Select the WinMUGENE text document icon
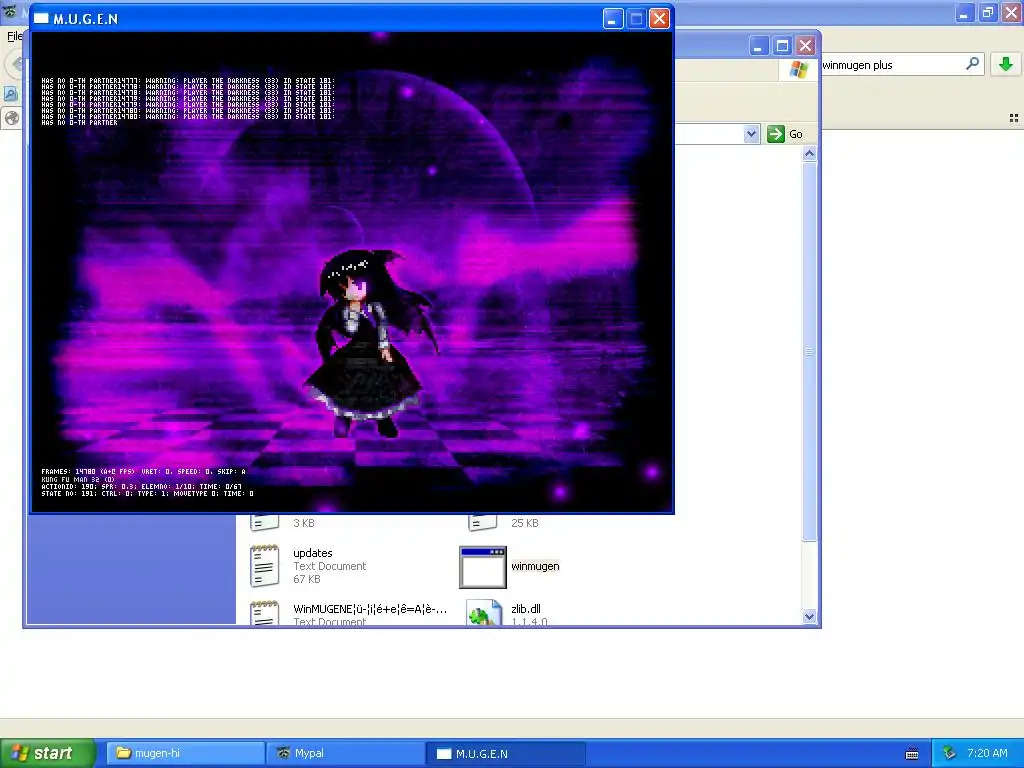The width and height of the screenshot is (1024, 768). [x=264, y=614]
